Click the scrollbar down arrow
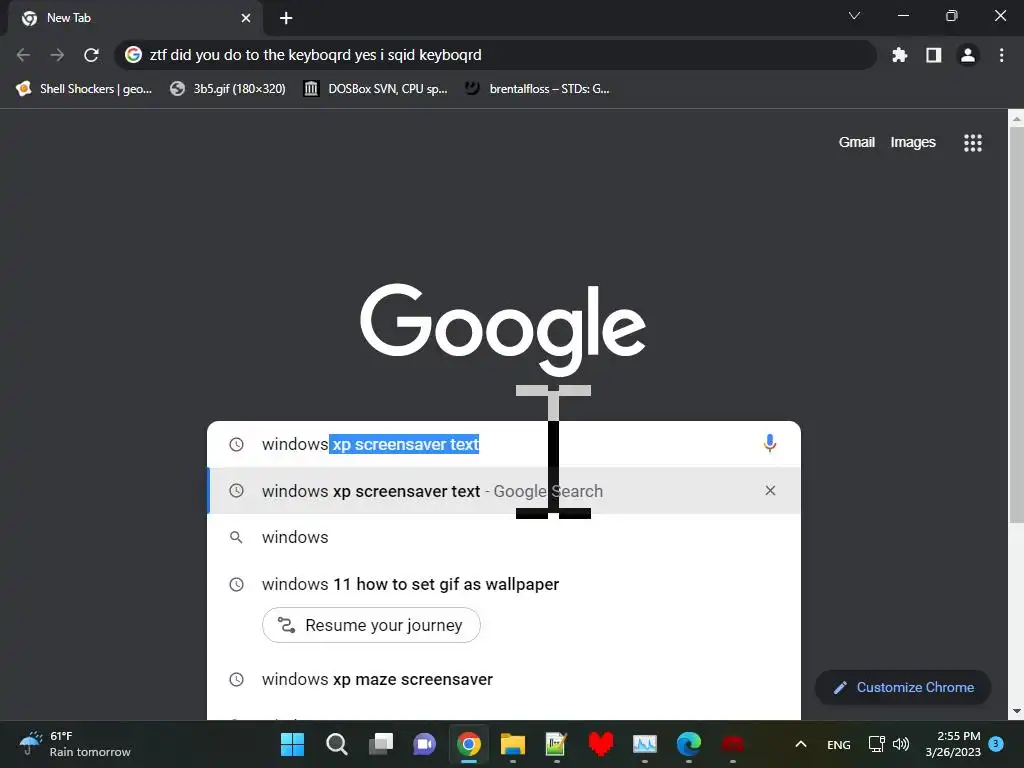1024x768 pixels. tap(1016, 711)
